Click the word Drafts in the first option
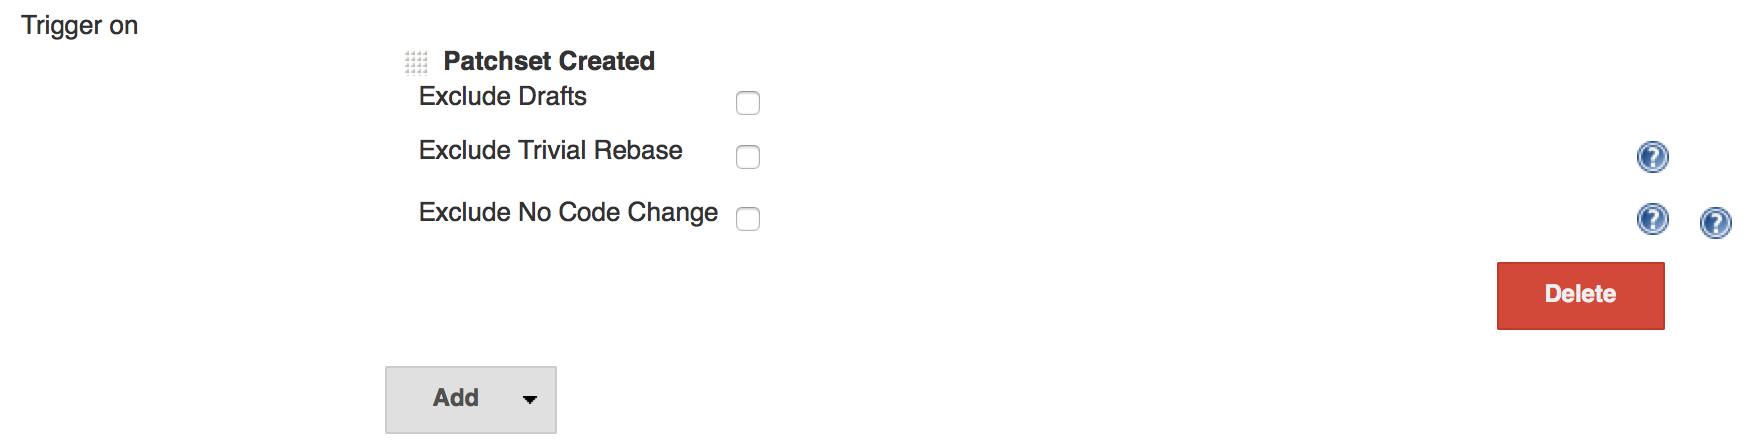The image size is (1754, 448). coord(553,96)
